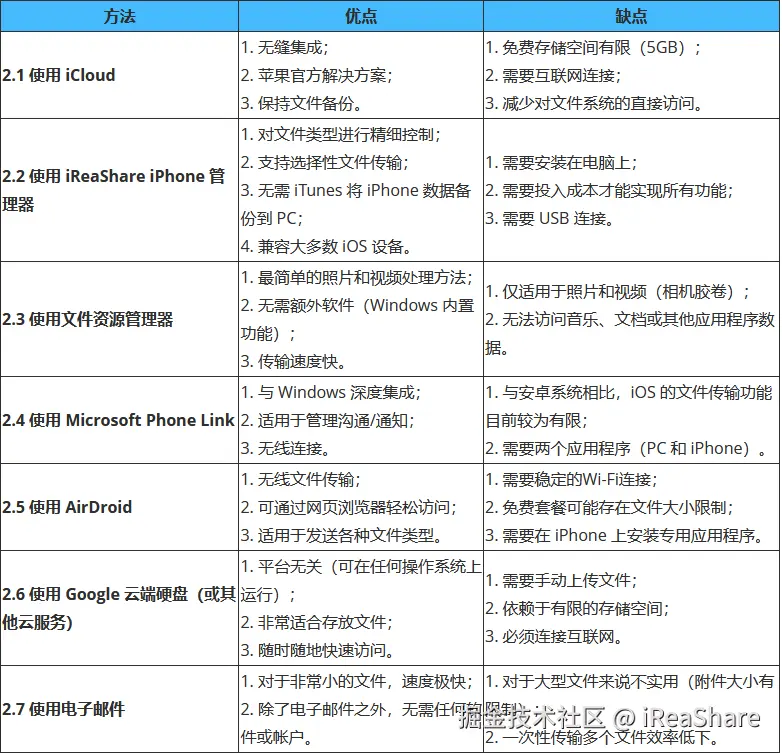Select the 2.5 使用 AirDroid cell
Screen dimensions: 782x753
click(x=119, y=507)
